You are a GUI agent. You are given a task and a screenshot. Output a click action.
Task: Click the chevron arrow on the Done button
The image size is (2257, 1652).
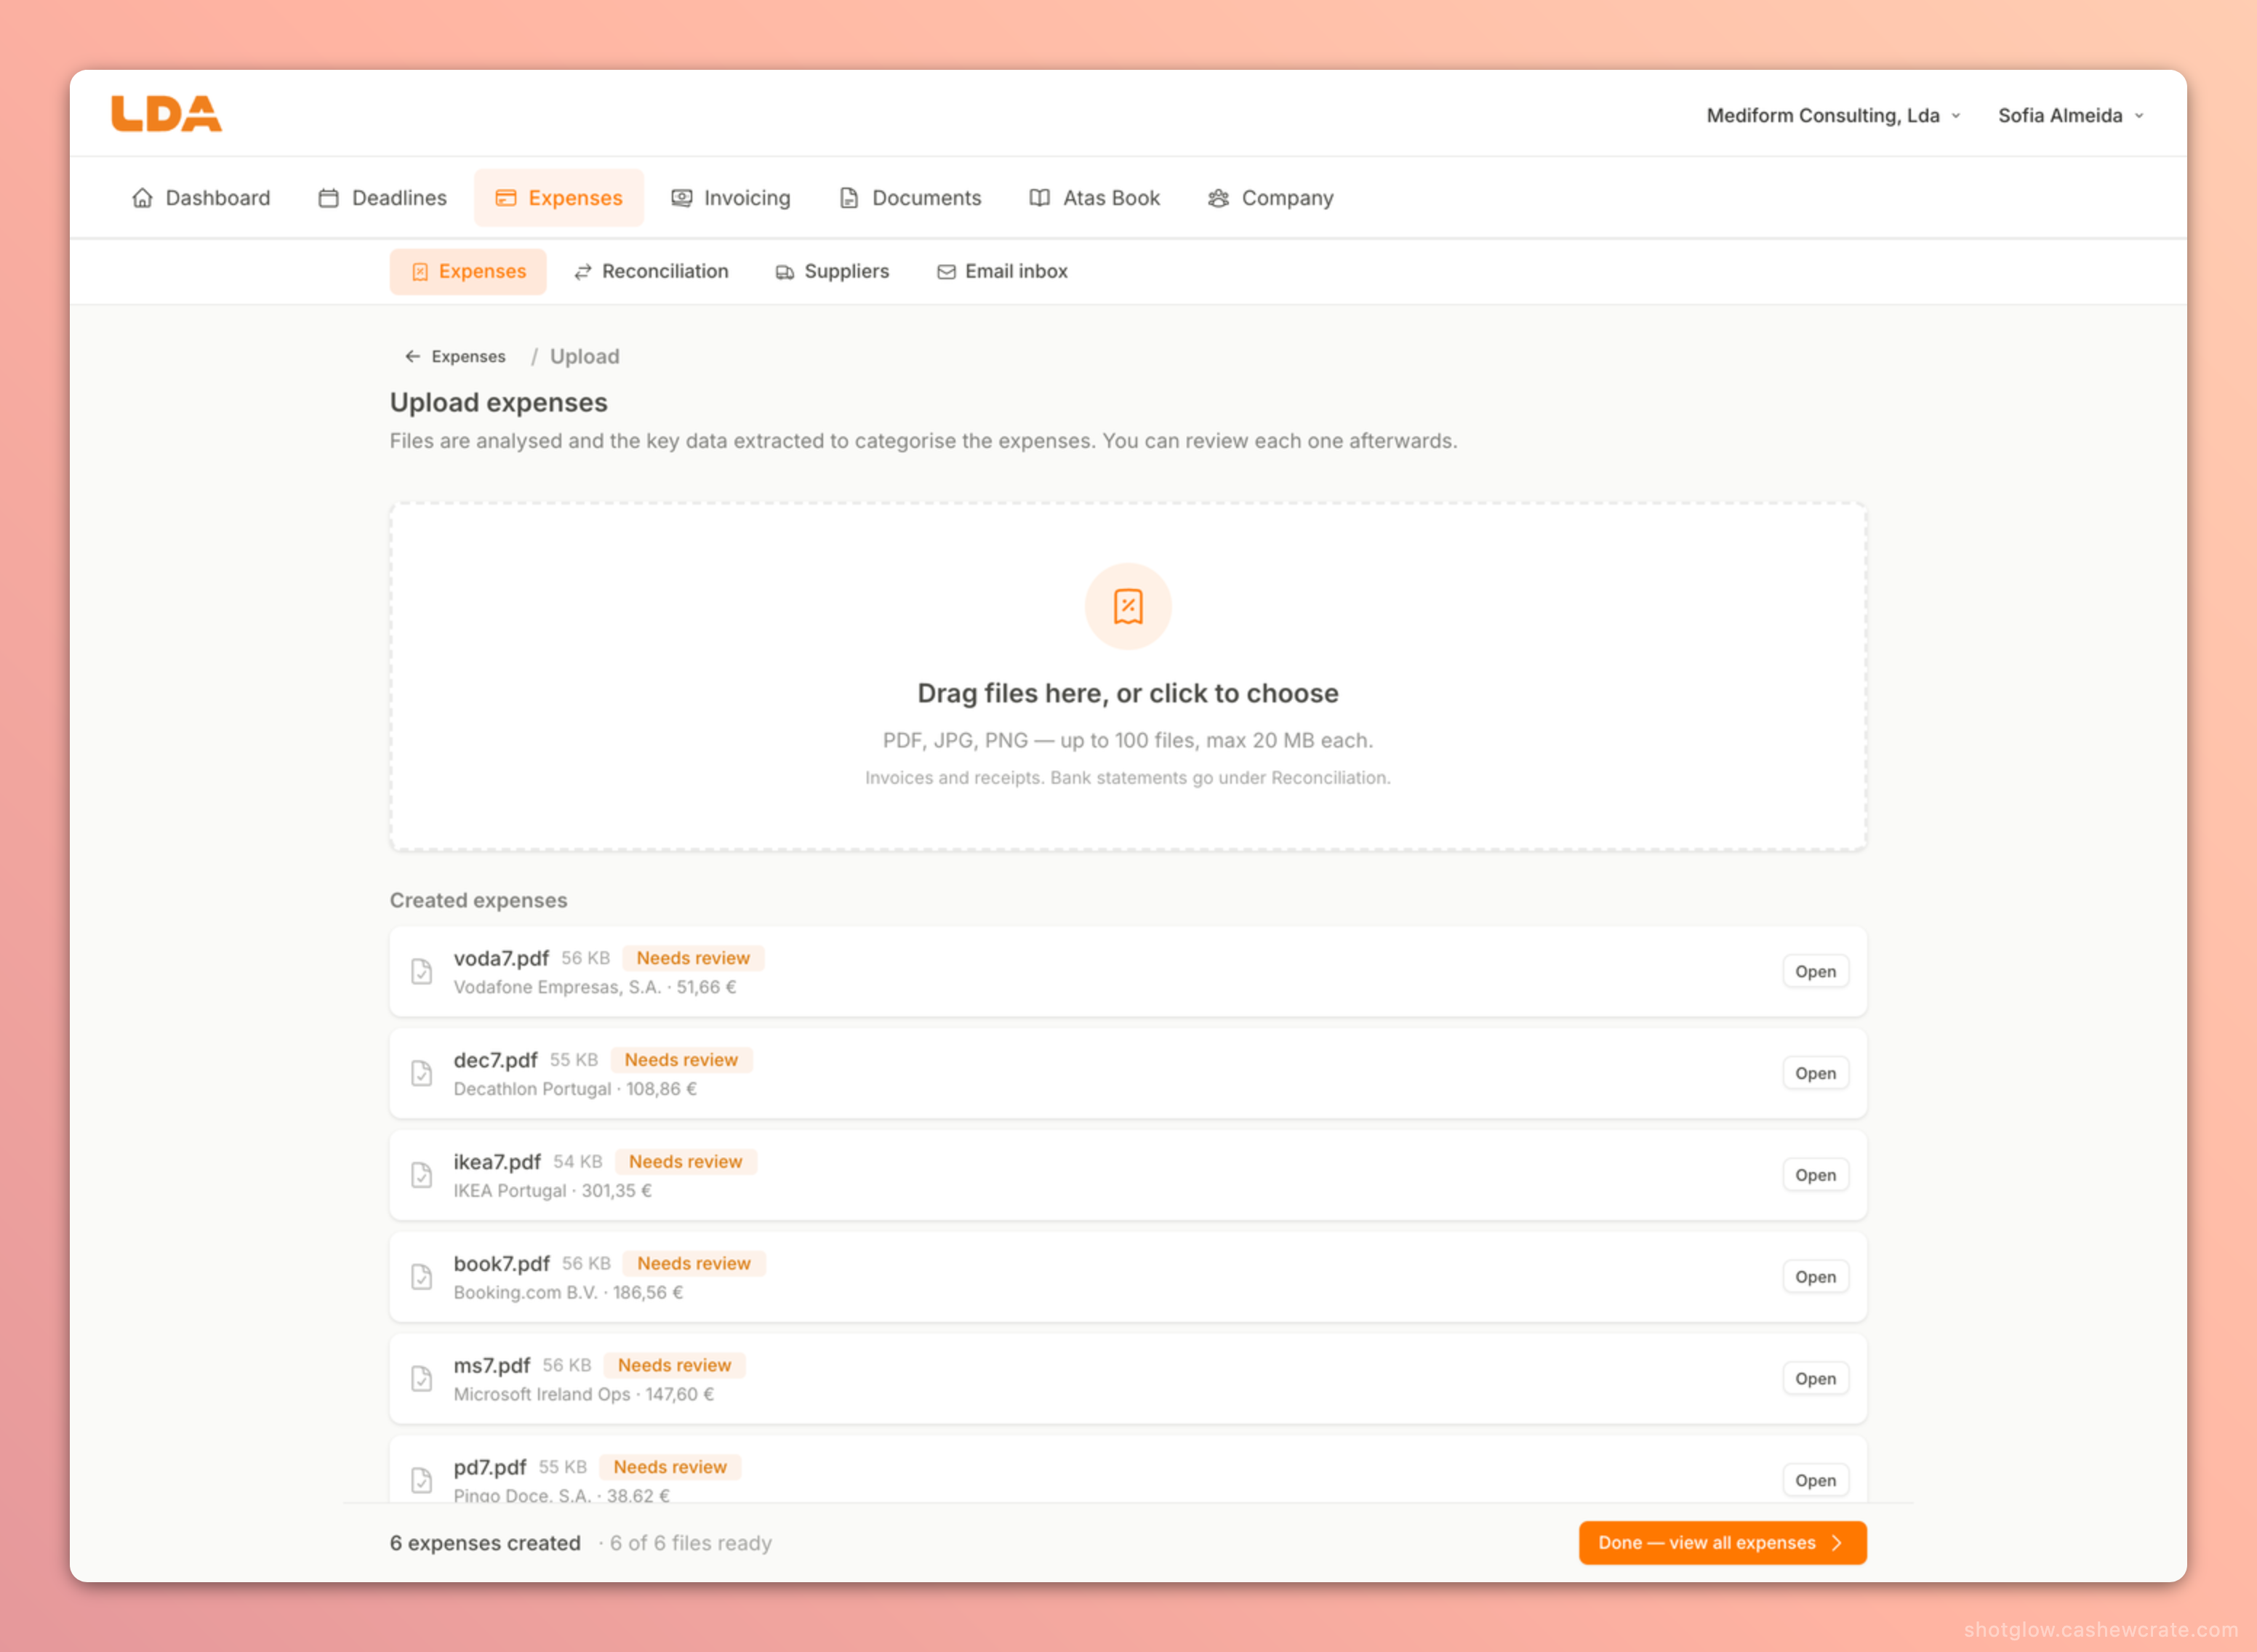tap(1837, 1543)
